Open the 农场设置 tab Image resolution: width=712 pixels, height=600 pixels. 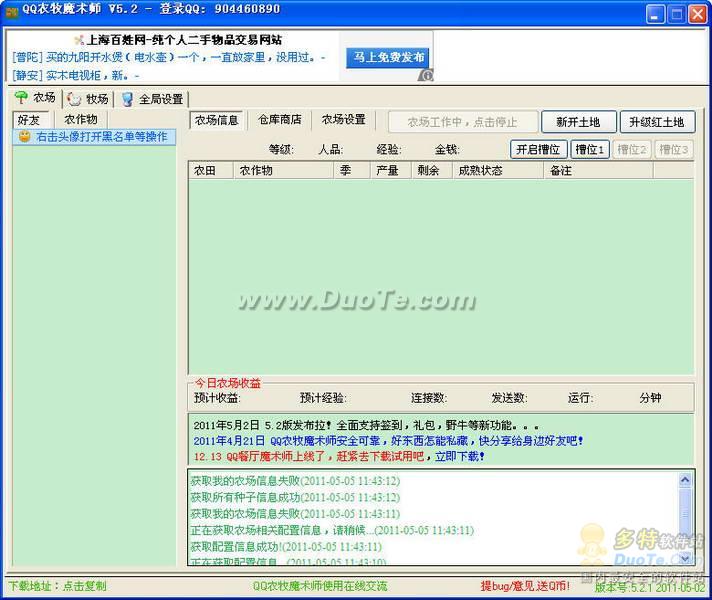(343, 119)
